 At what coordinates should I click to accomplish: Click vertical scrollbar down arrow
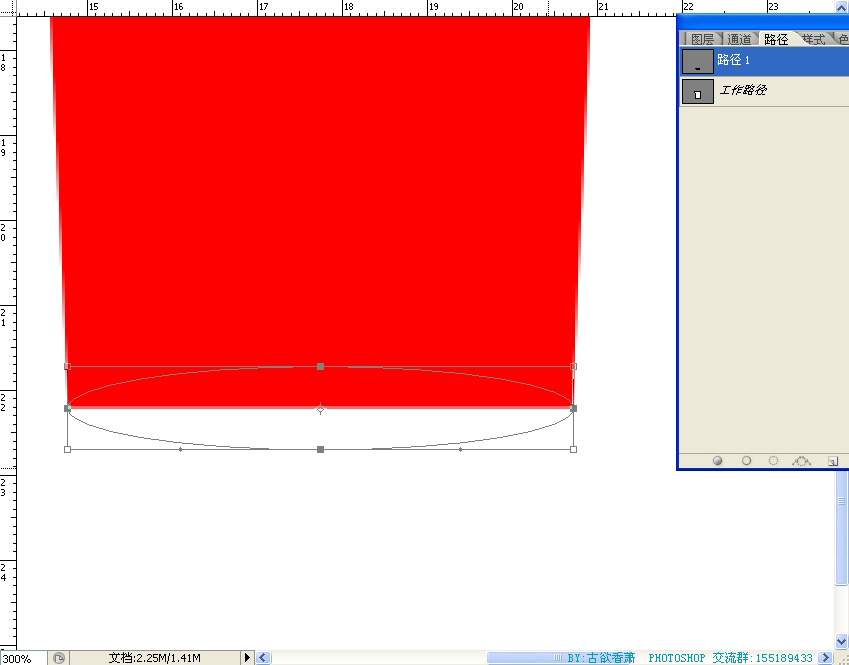point(842,642)
